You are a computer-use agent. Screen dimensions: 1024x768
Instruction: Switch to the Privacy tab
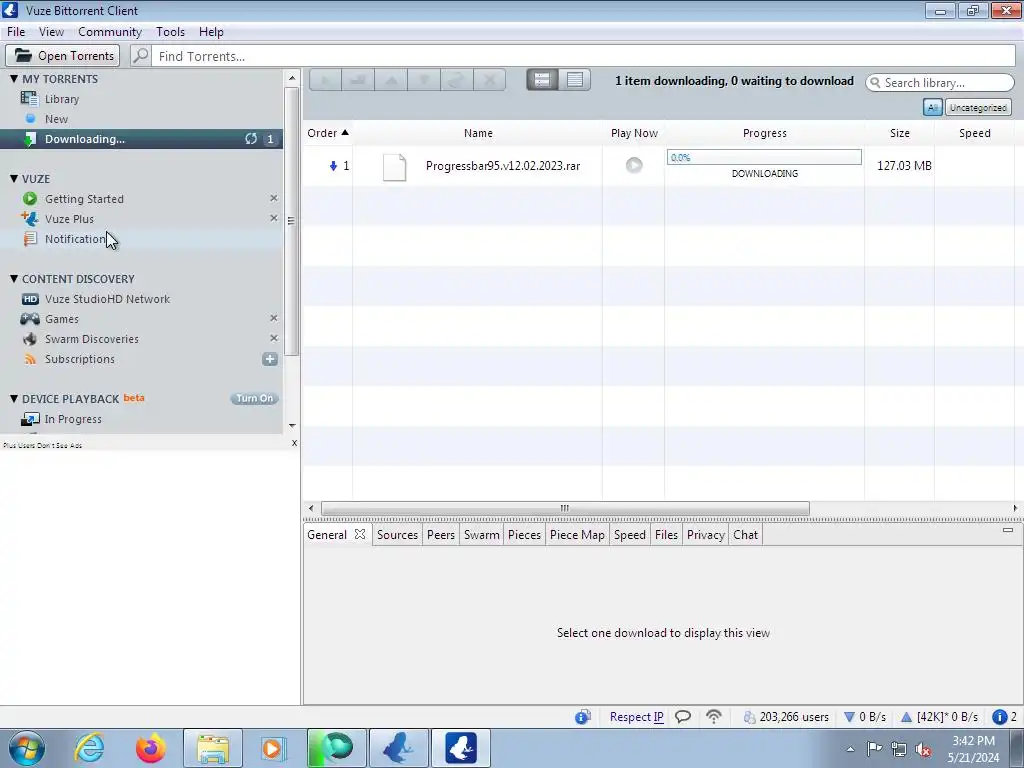tap(705, 535)
